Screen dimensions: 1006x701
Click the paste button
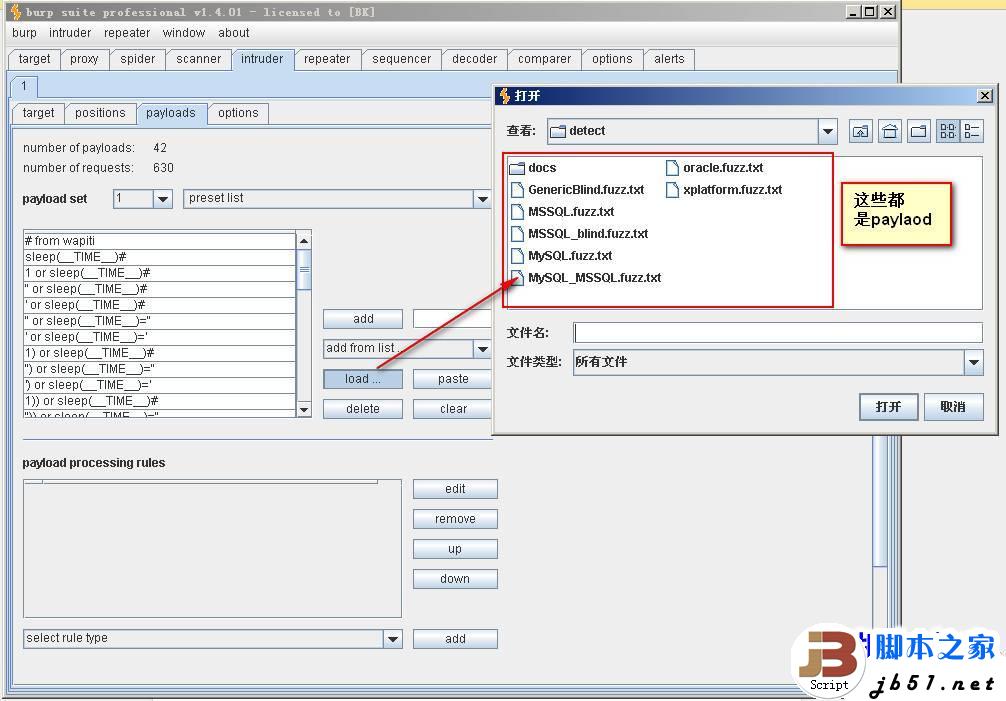click(x=452, y=379)
